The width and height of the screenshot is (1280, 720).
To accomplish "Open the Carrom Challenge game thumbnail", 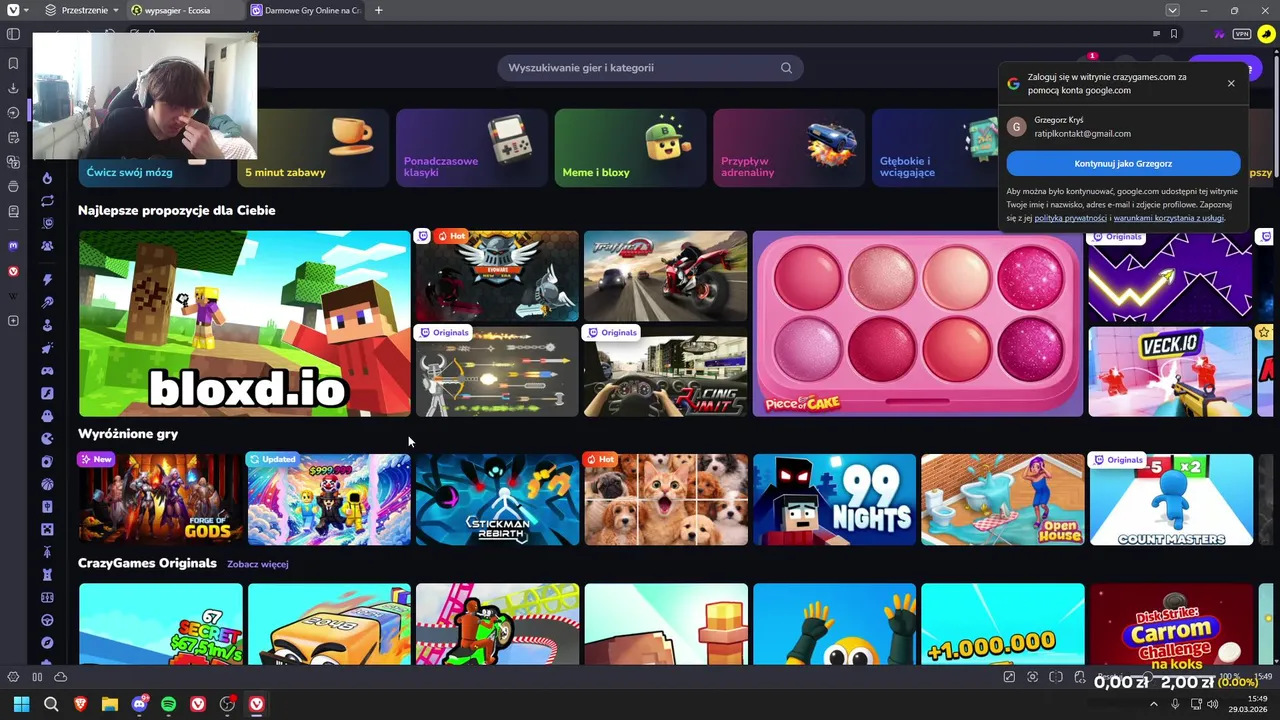I will click(x=1171, y=624).
